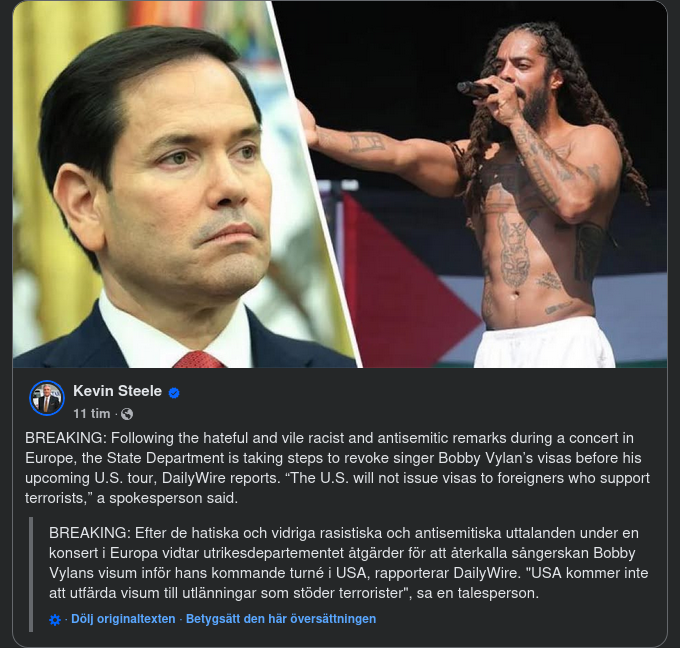
Task: Click 'Dölj originaltexten' to hide original
Action: (123, 619)
